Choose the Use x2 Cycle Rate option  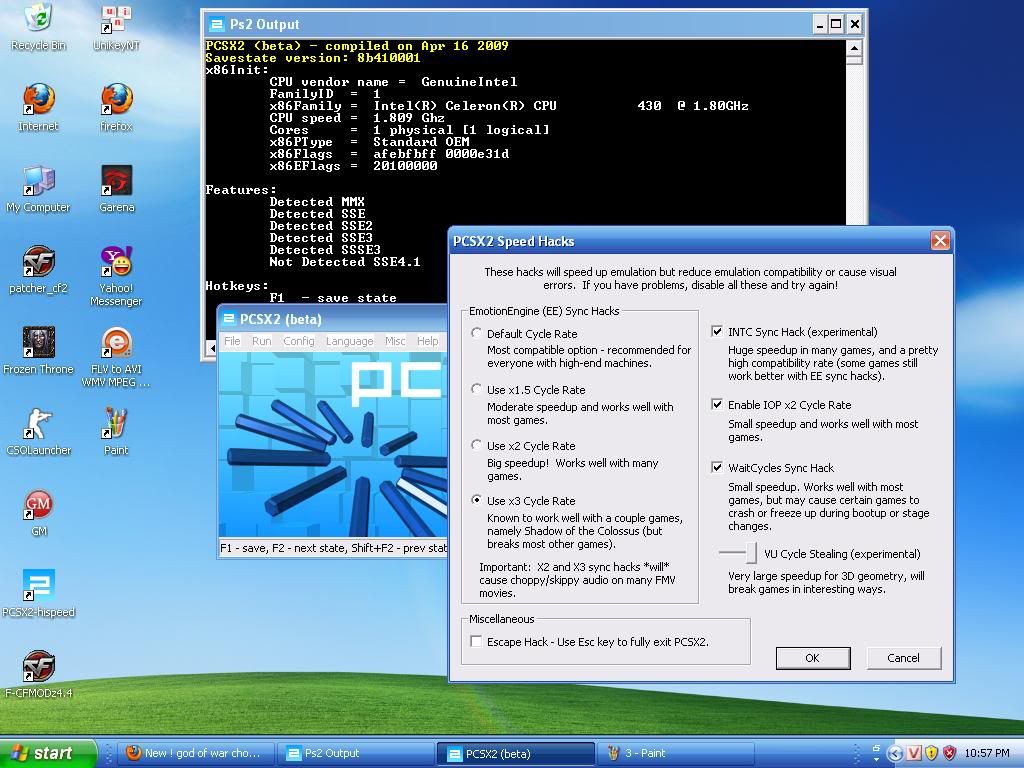pyautogui.click(x=477, y=446)
